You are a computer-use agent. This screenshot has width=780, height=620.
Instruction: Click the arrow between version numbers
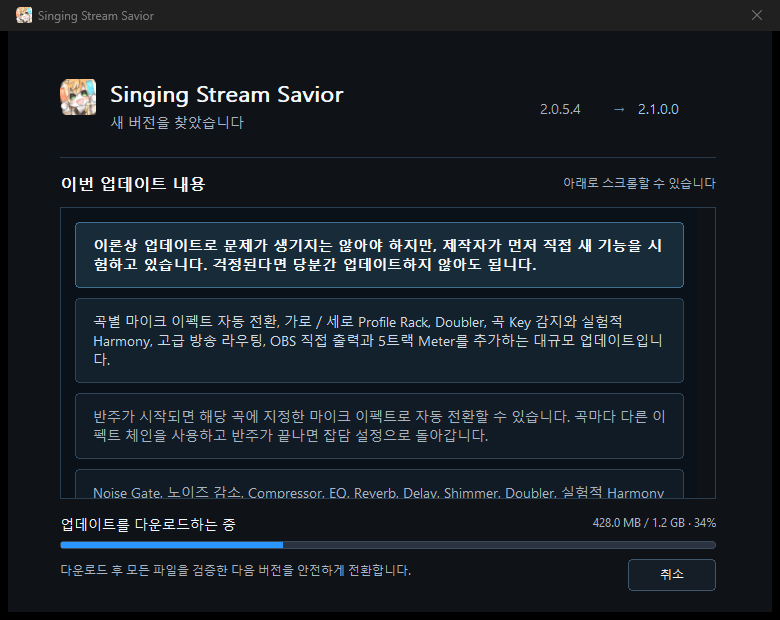click(x=619, y=109)
